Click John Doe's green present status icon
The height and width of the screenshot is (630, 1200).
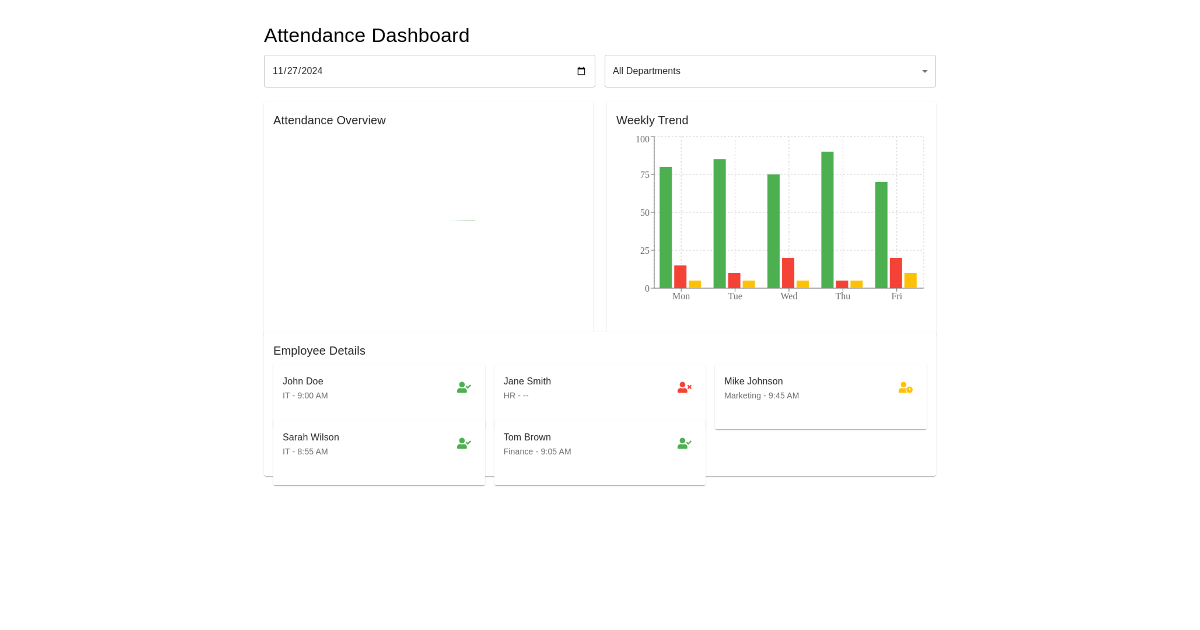click(x=463, y=388)
